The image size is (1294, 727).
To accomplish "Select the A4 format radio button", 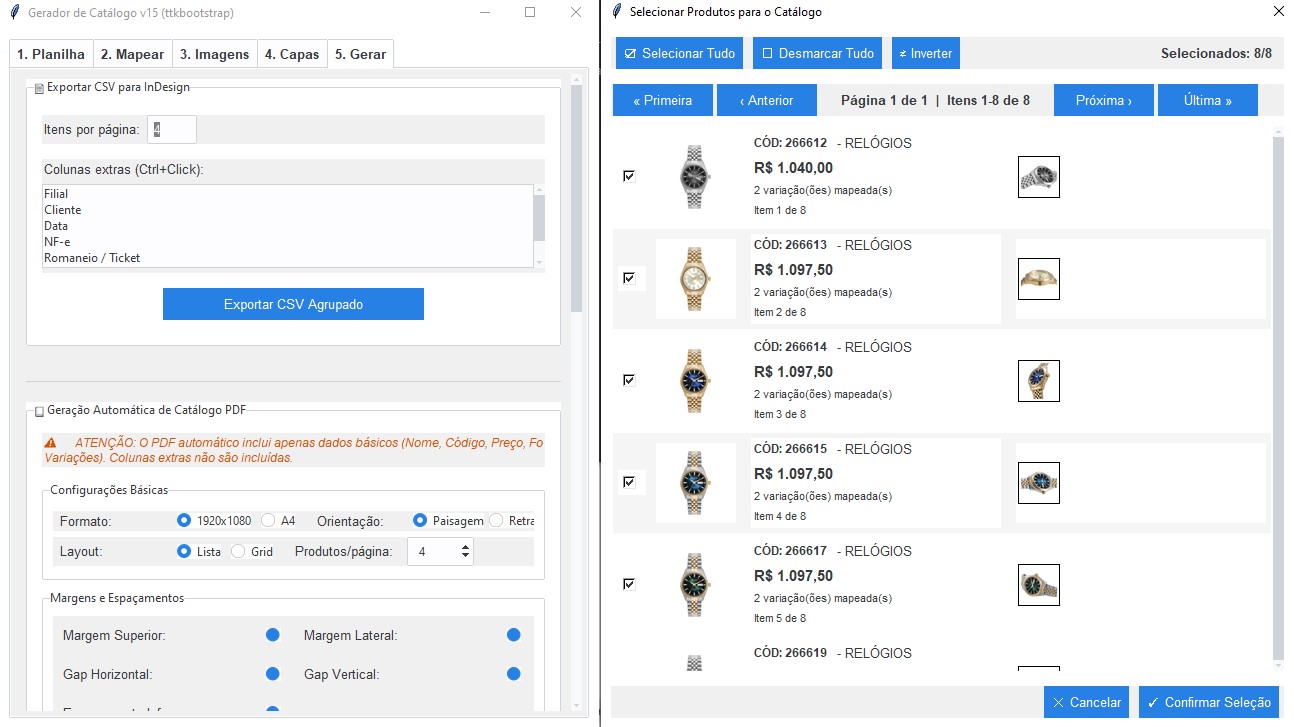I will (x=267, y=520).
